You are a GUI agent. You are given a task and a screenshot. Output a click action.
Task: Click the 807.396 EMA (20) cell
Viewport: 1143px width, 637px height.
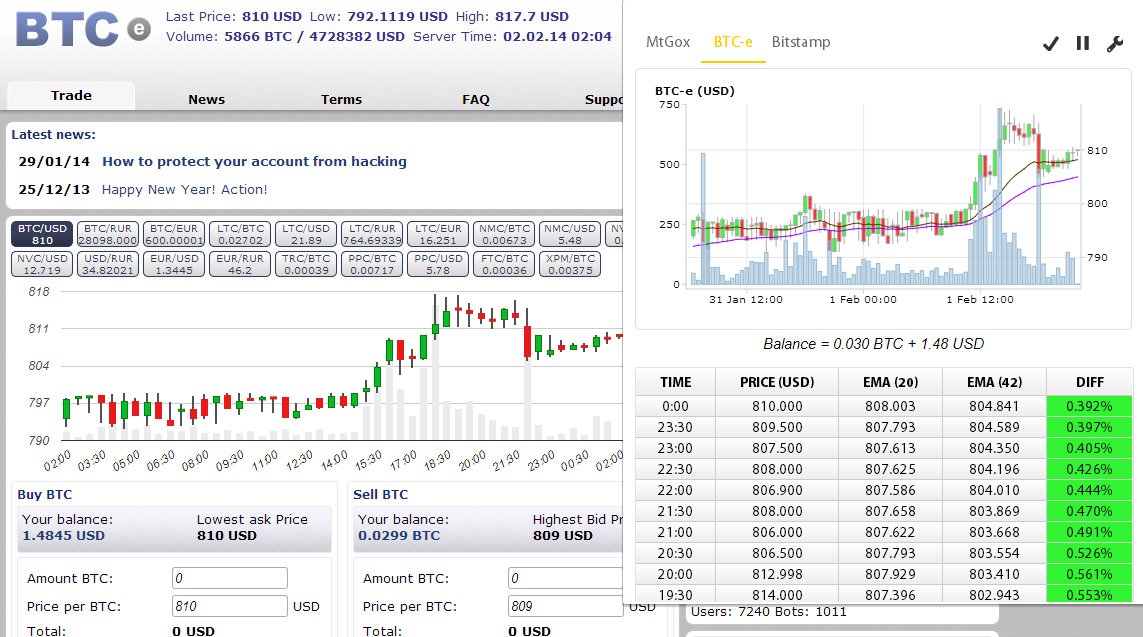(x=890, y=595)
